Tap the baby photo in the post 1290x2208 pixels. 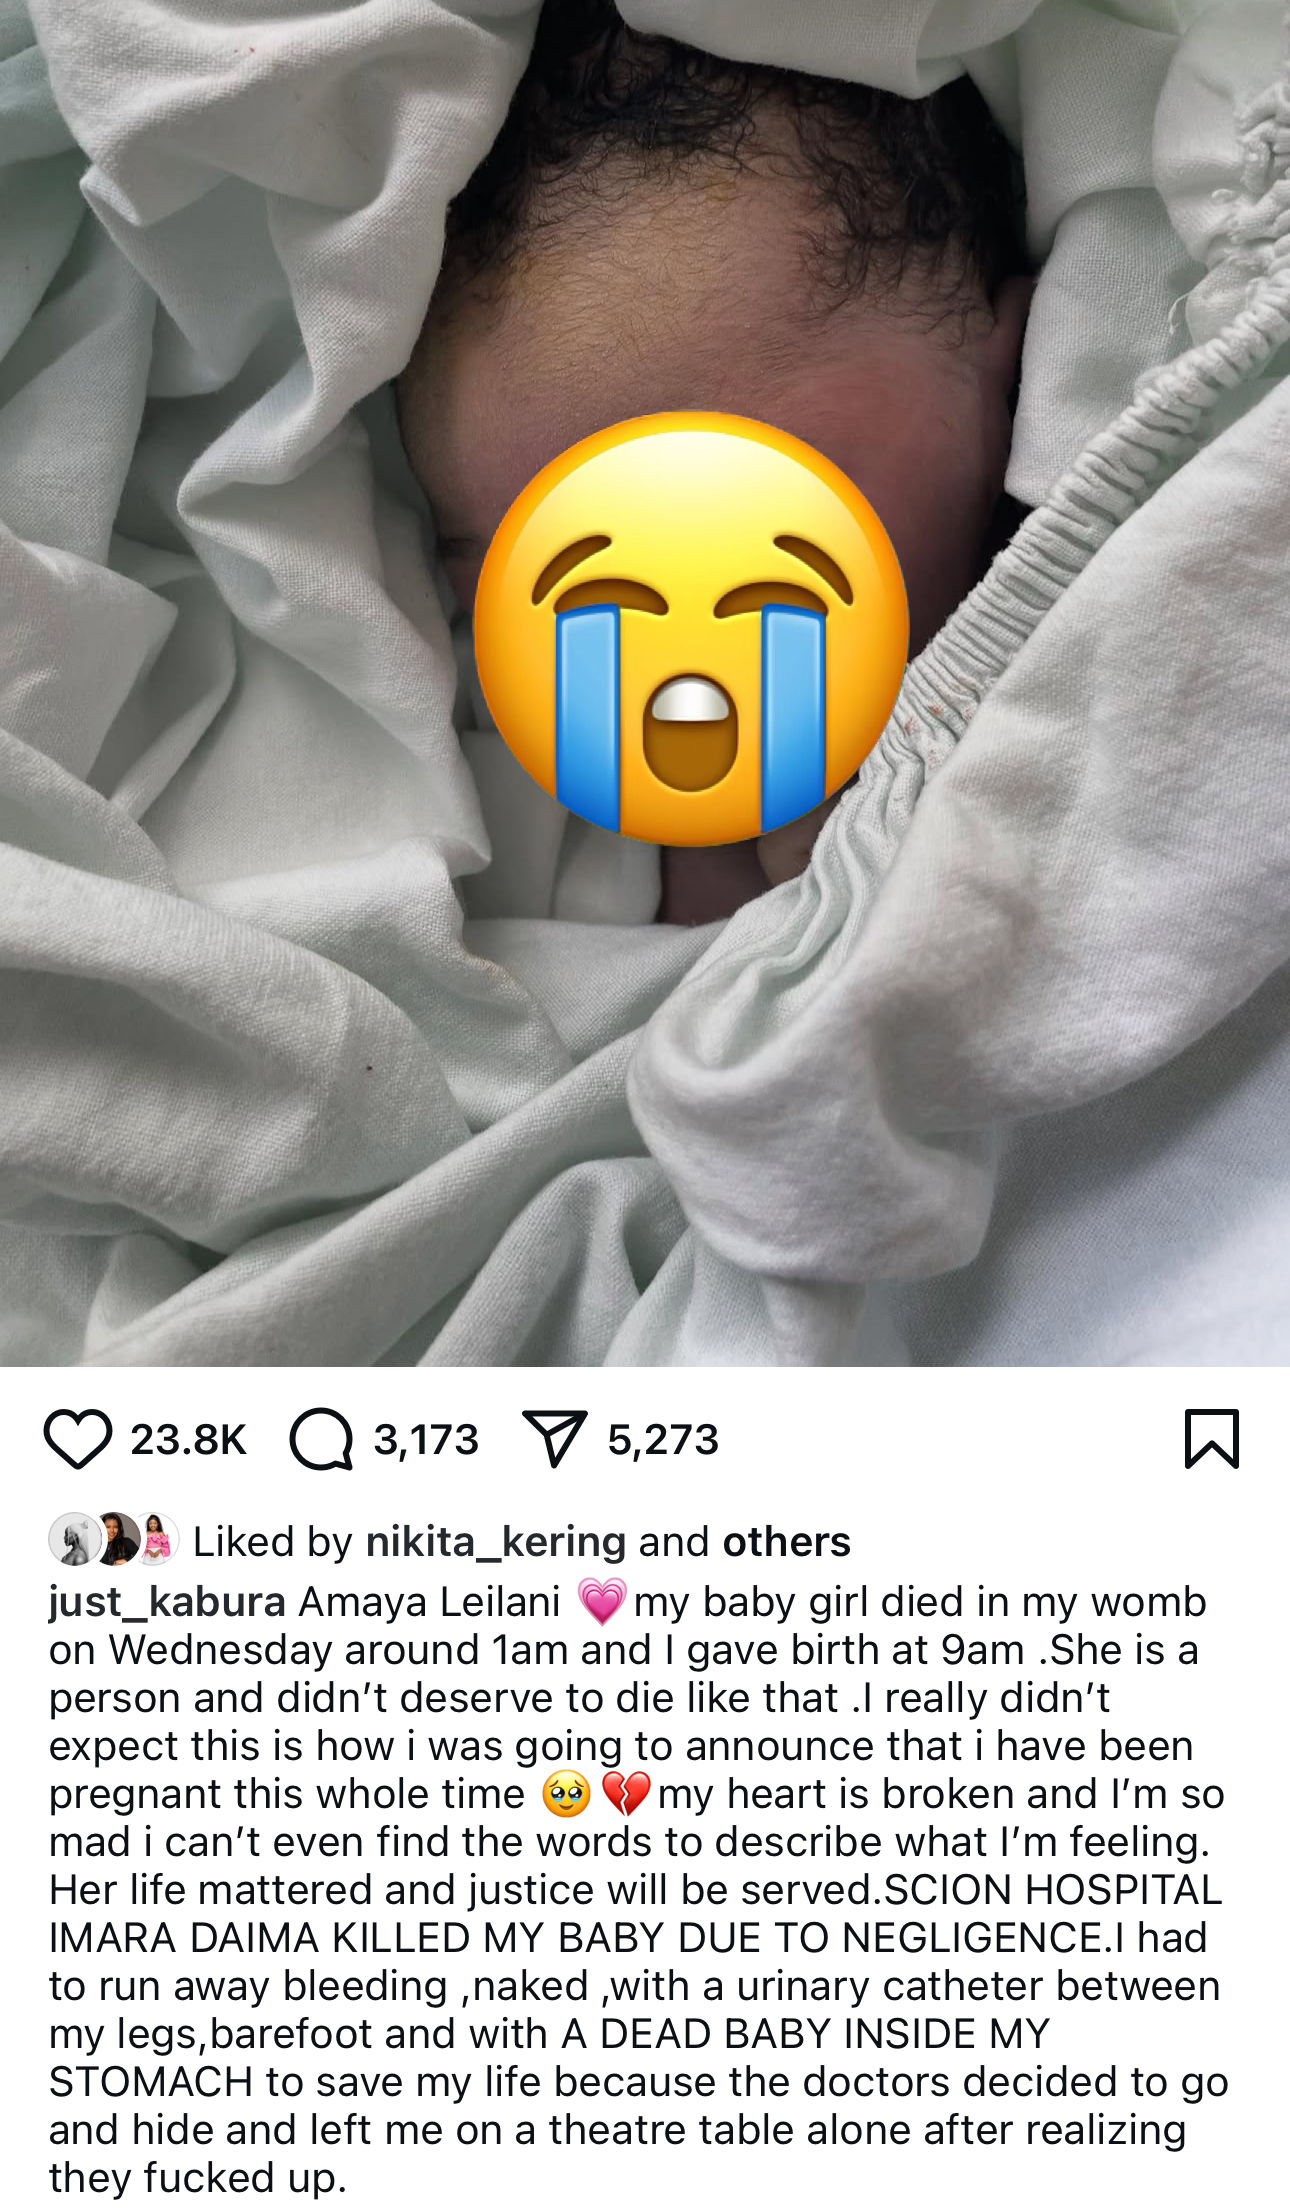[x=645, y=683]
